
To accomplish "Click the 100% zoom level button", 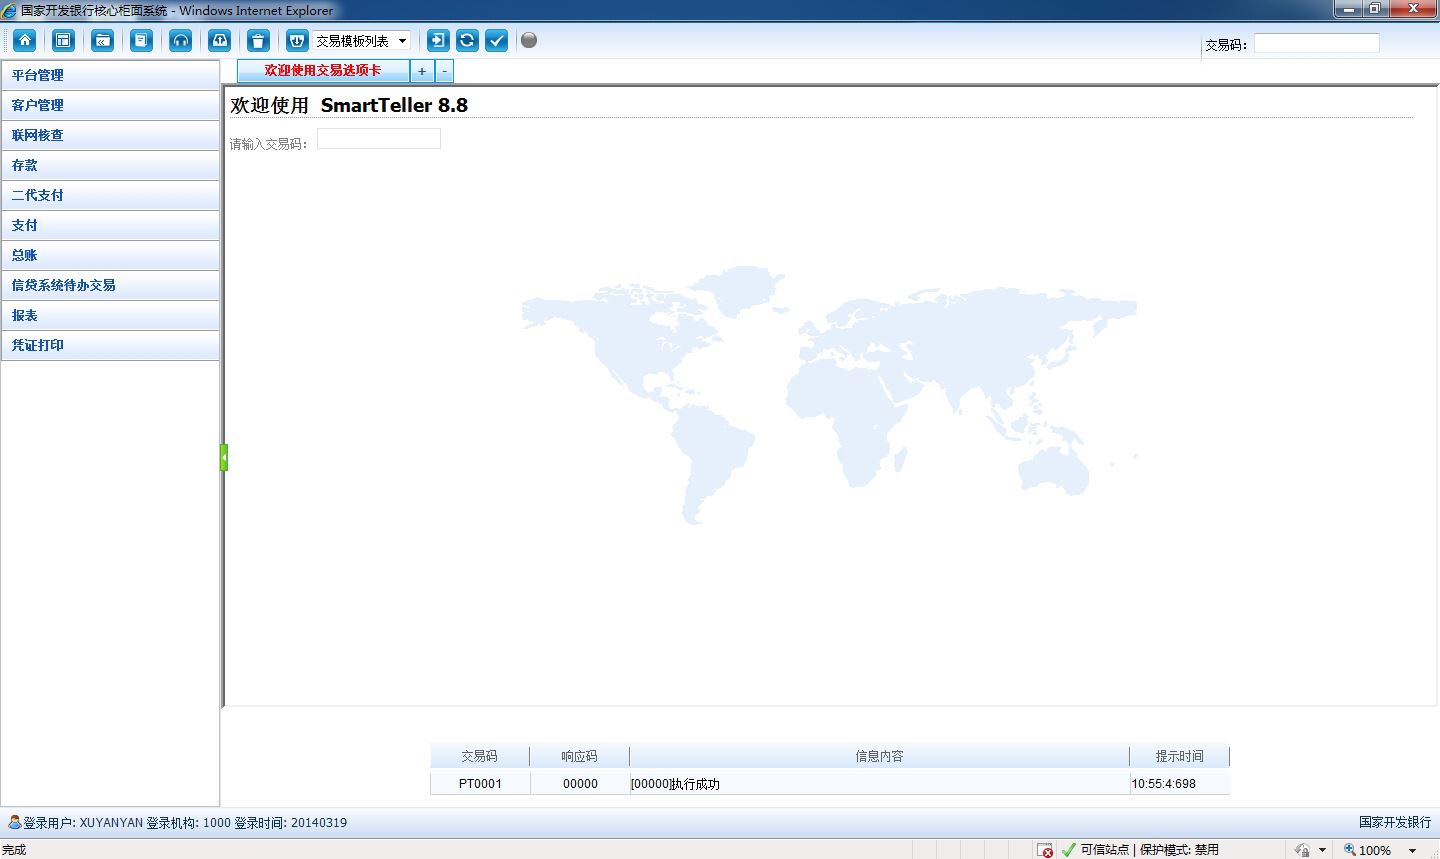I will click(x=1368, y=850).
